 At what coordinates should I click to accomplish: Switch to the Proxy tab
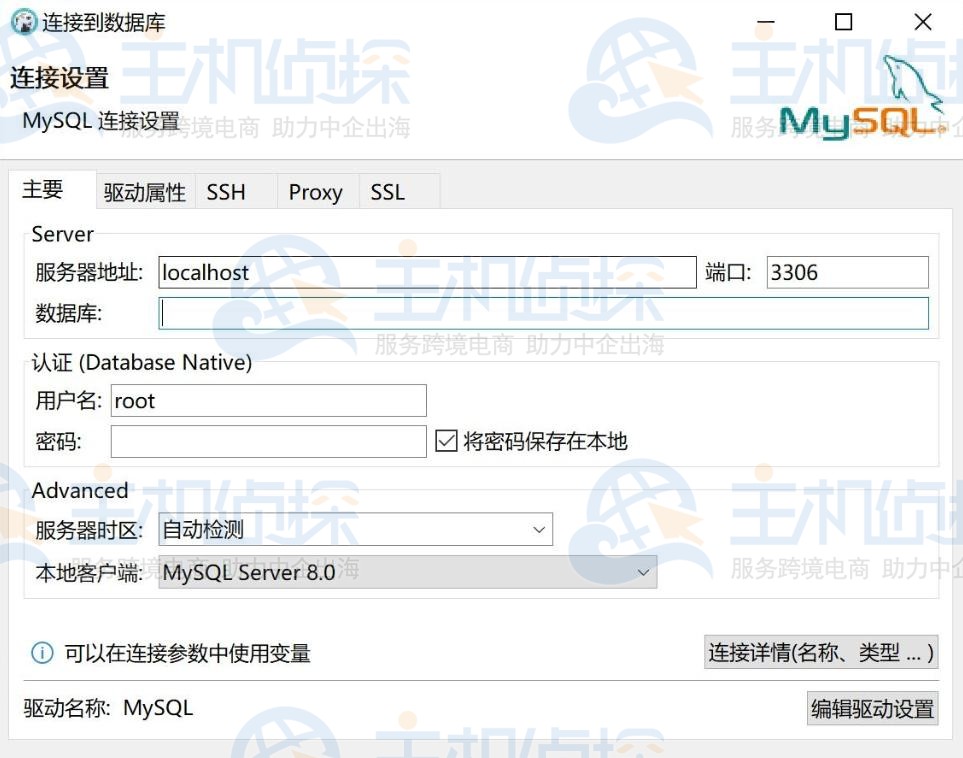(x=315, y=192)
